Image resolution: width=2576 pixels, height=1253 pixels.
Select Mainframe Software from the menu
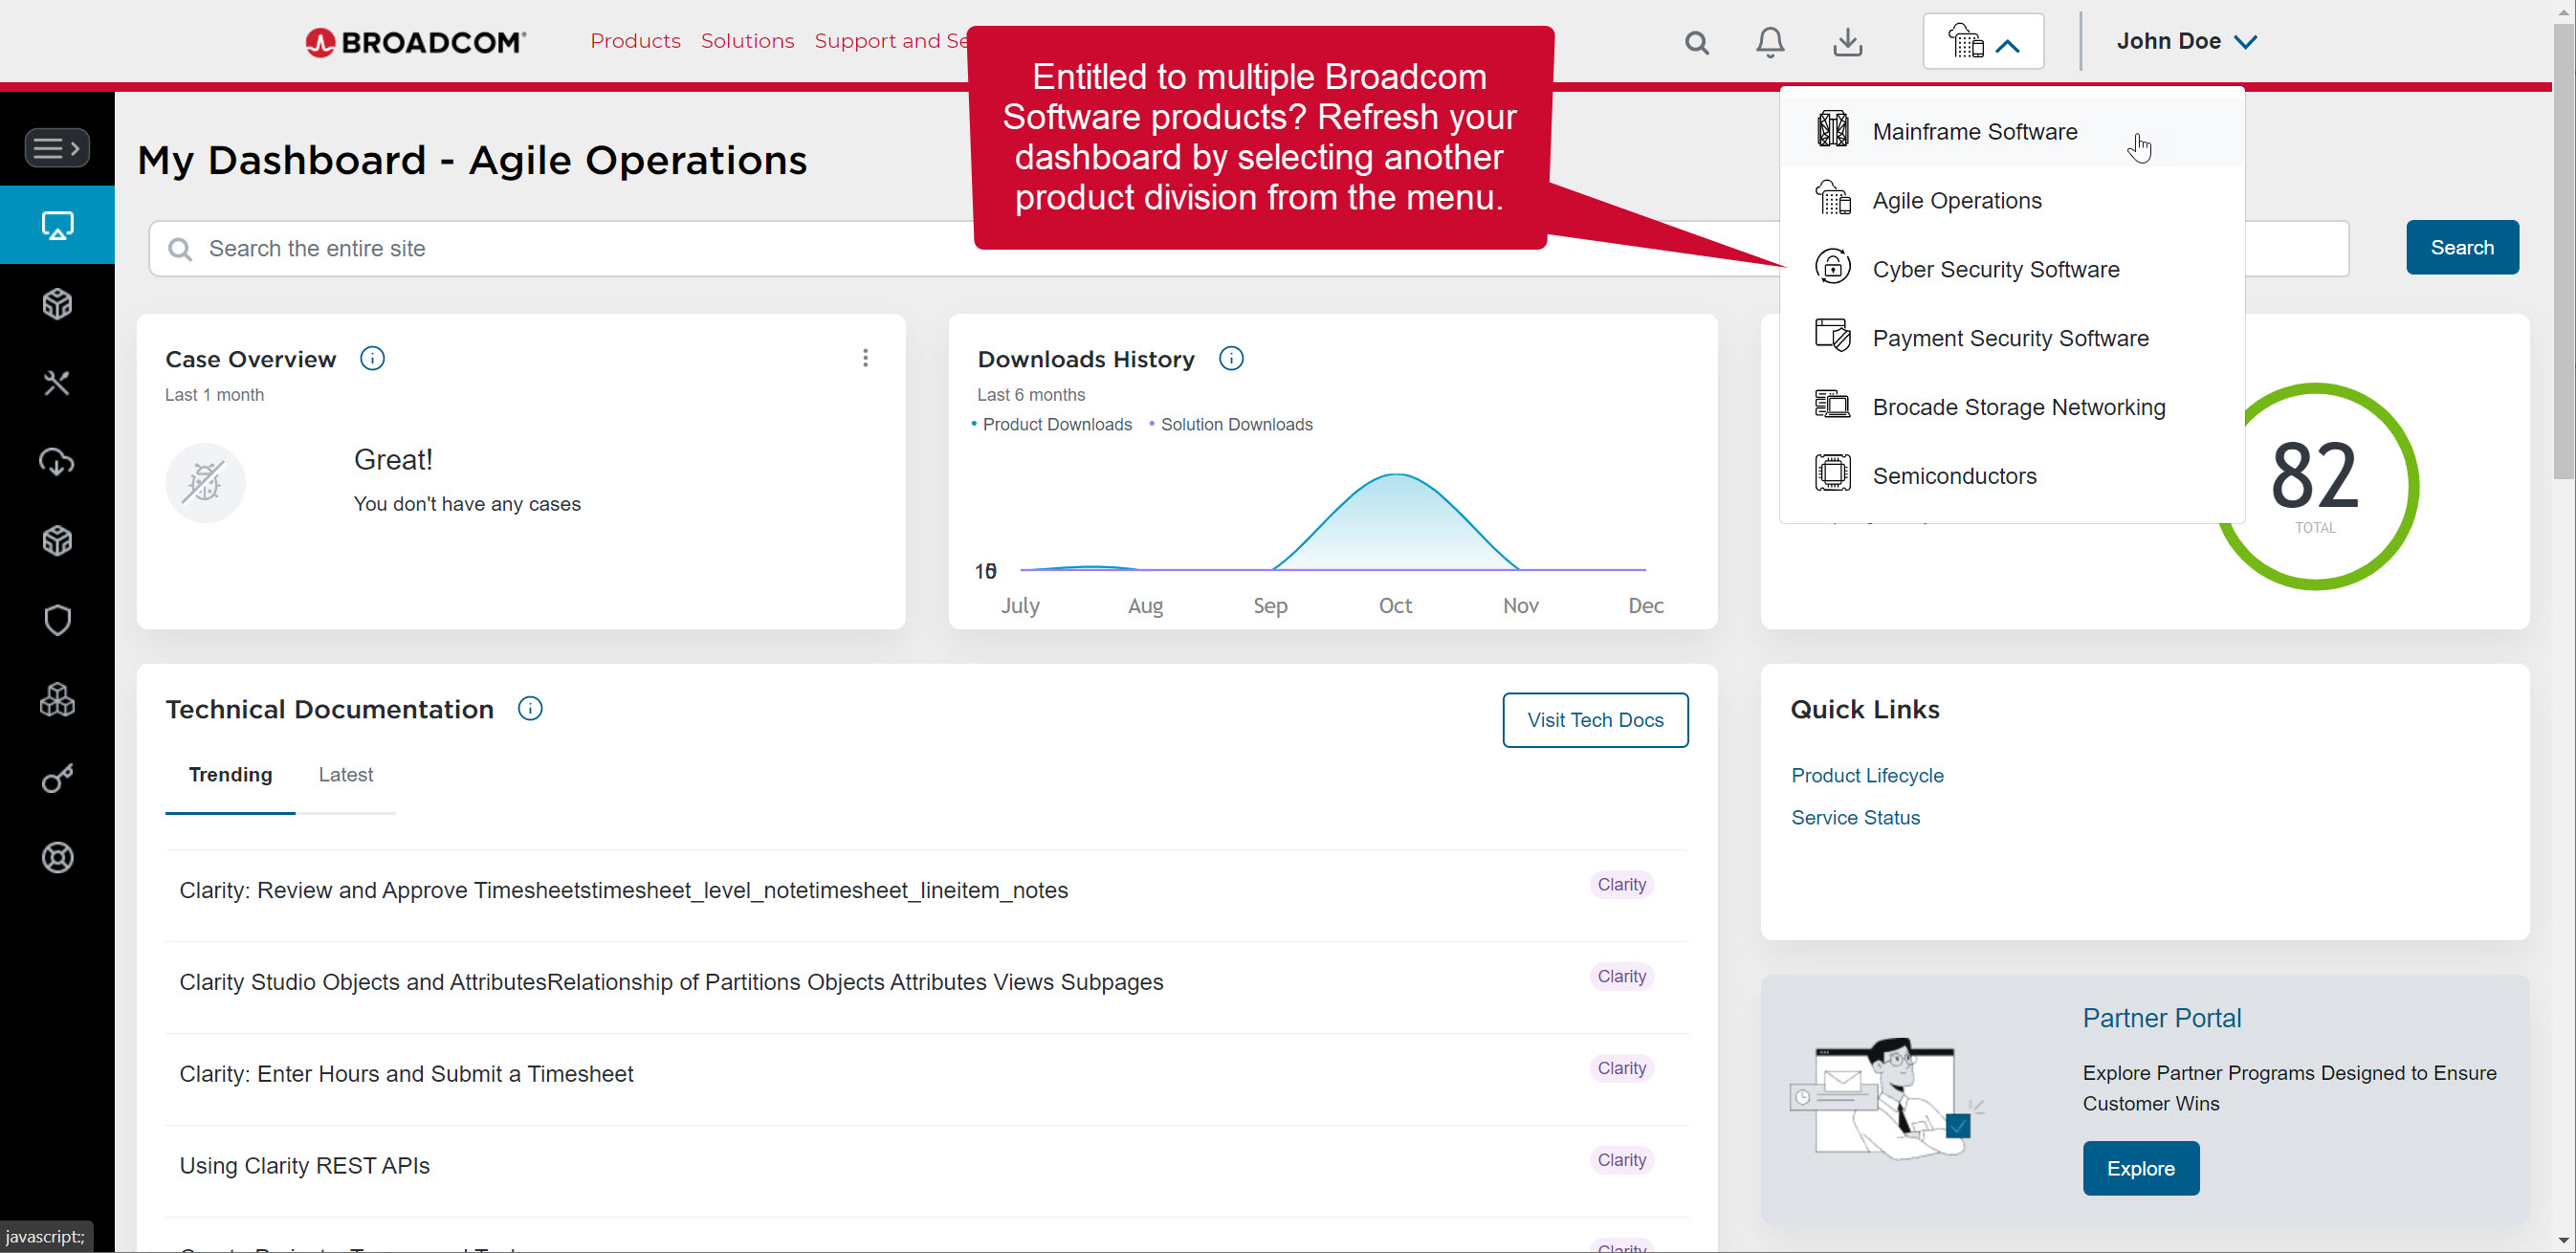[1974, 132]
